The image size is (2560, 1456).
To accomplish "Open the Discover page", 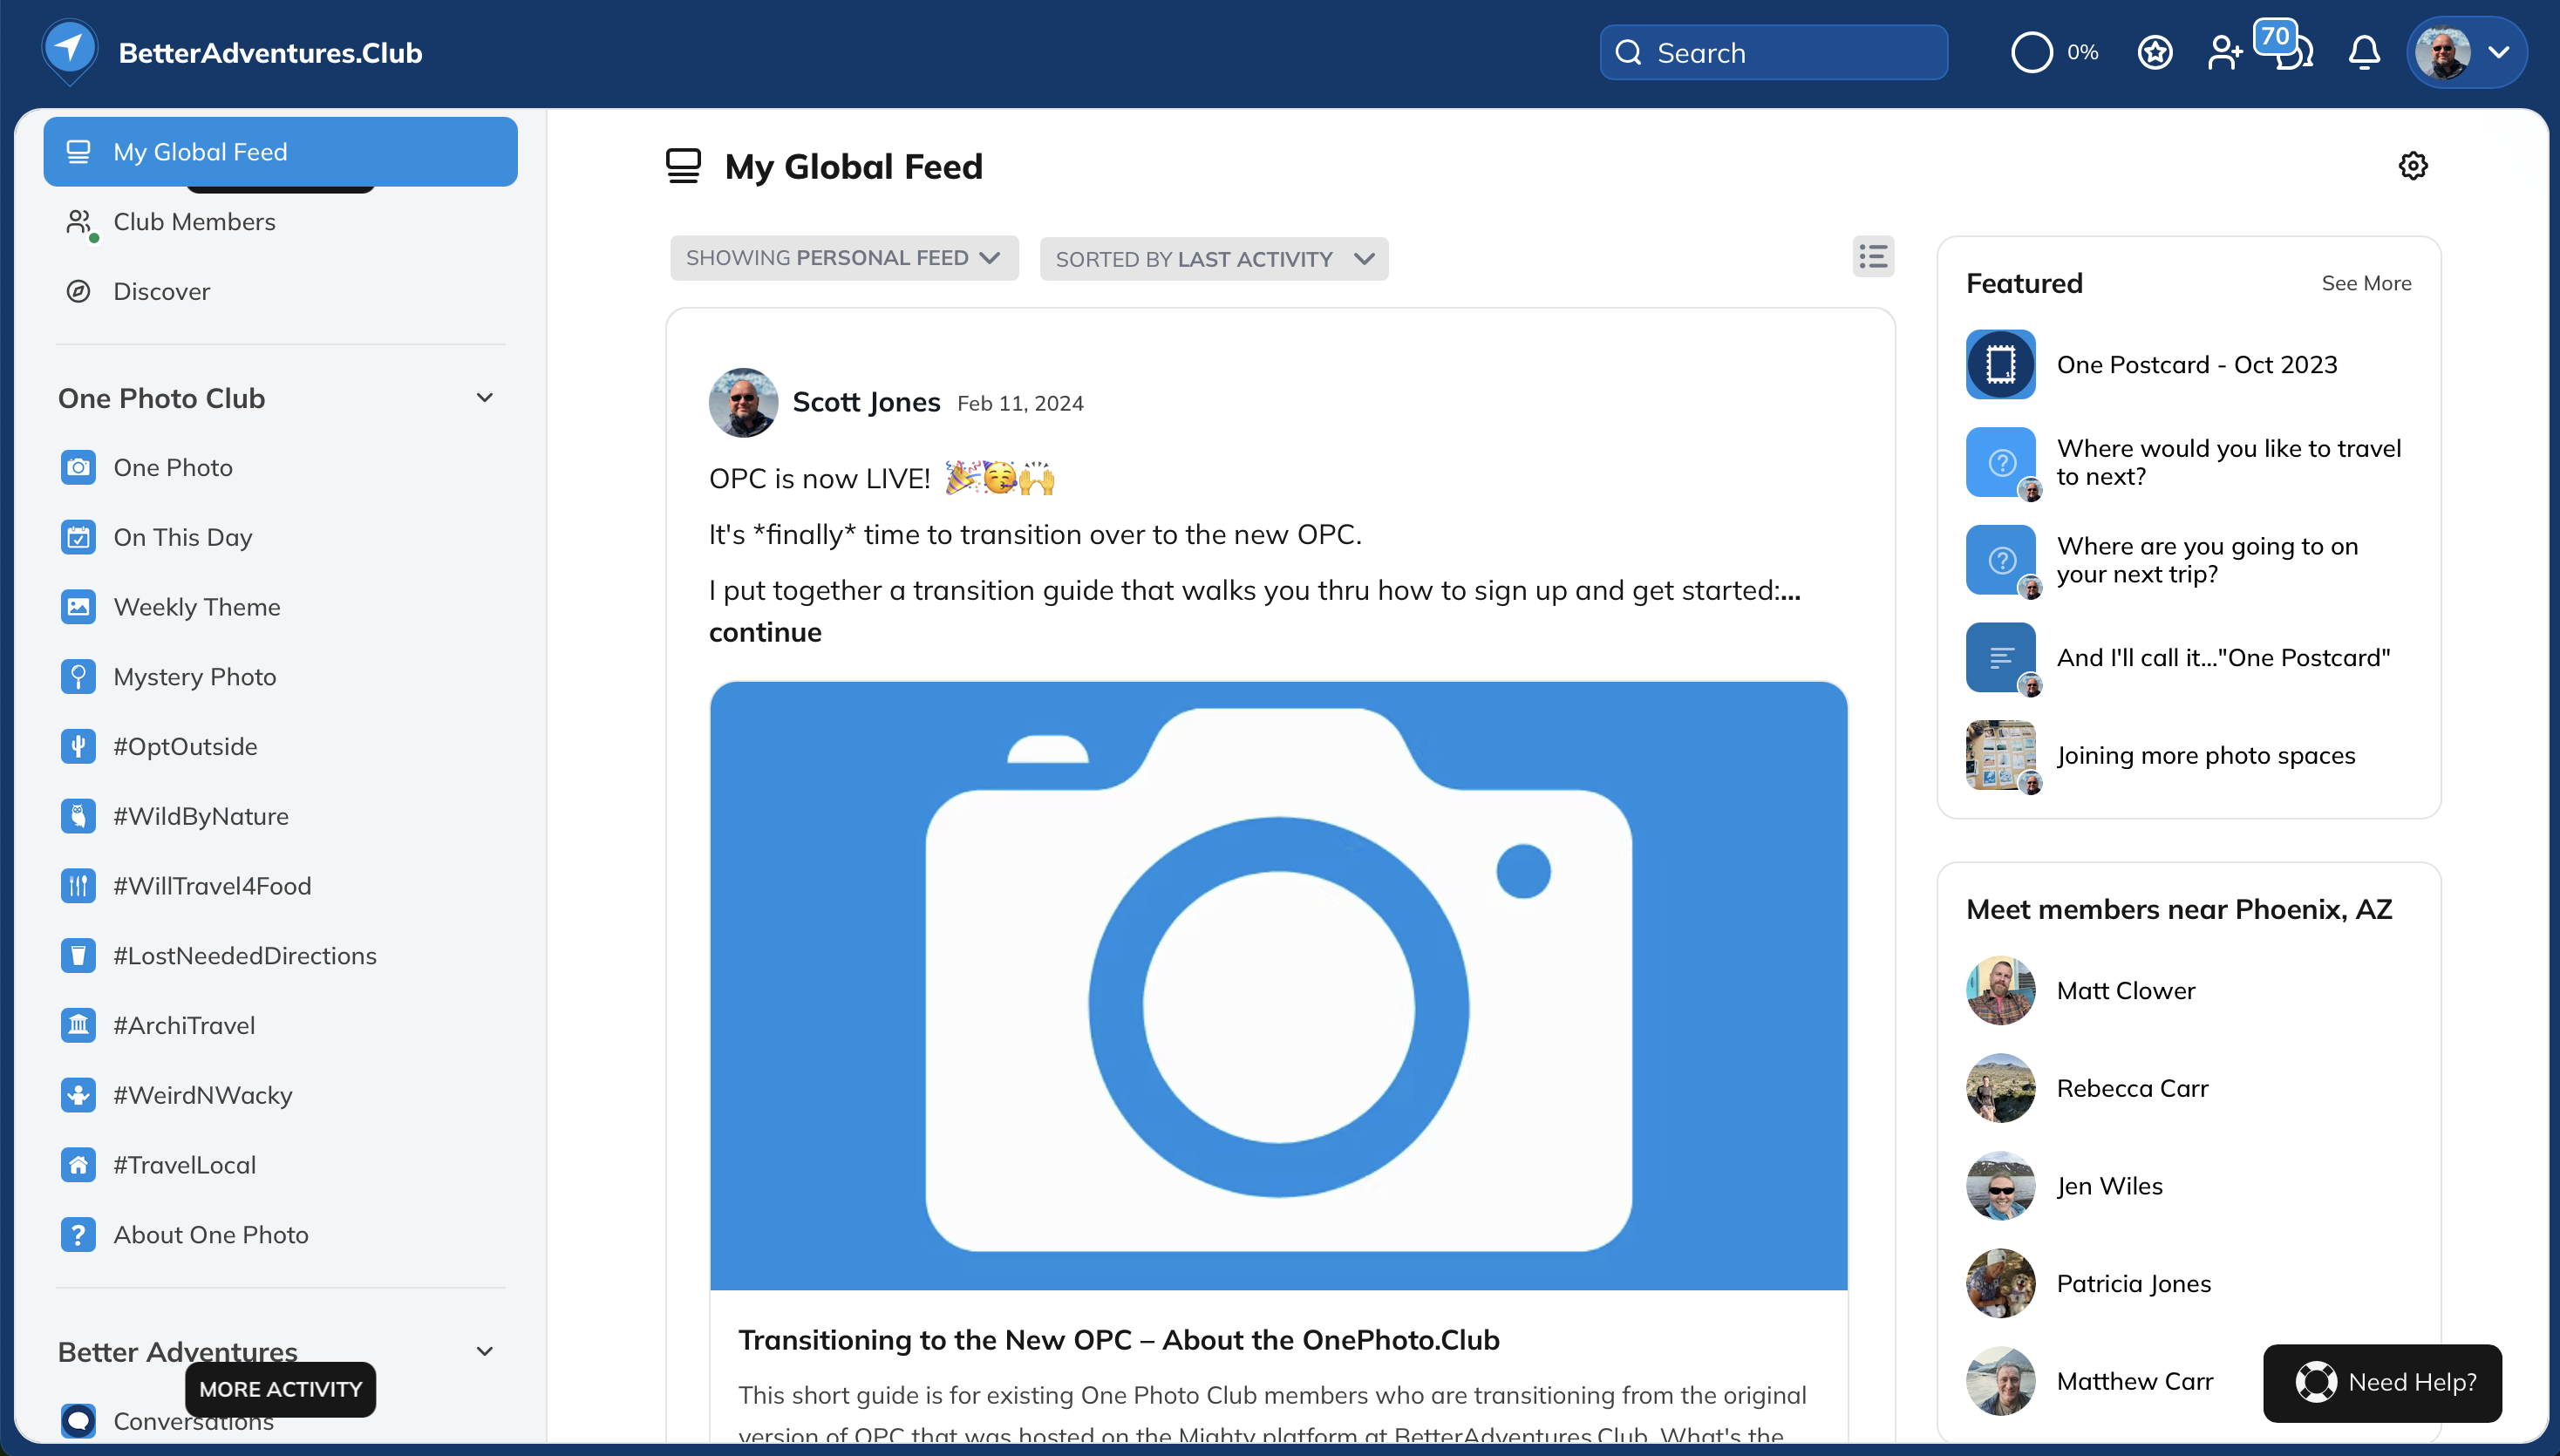I will point(162,292).
